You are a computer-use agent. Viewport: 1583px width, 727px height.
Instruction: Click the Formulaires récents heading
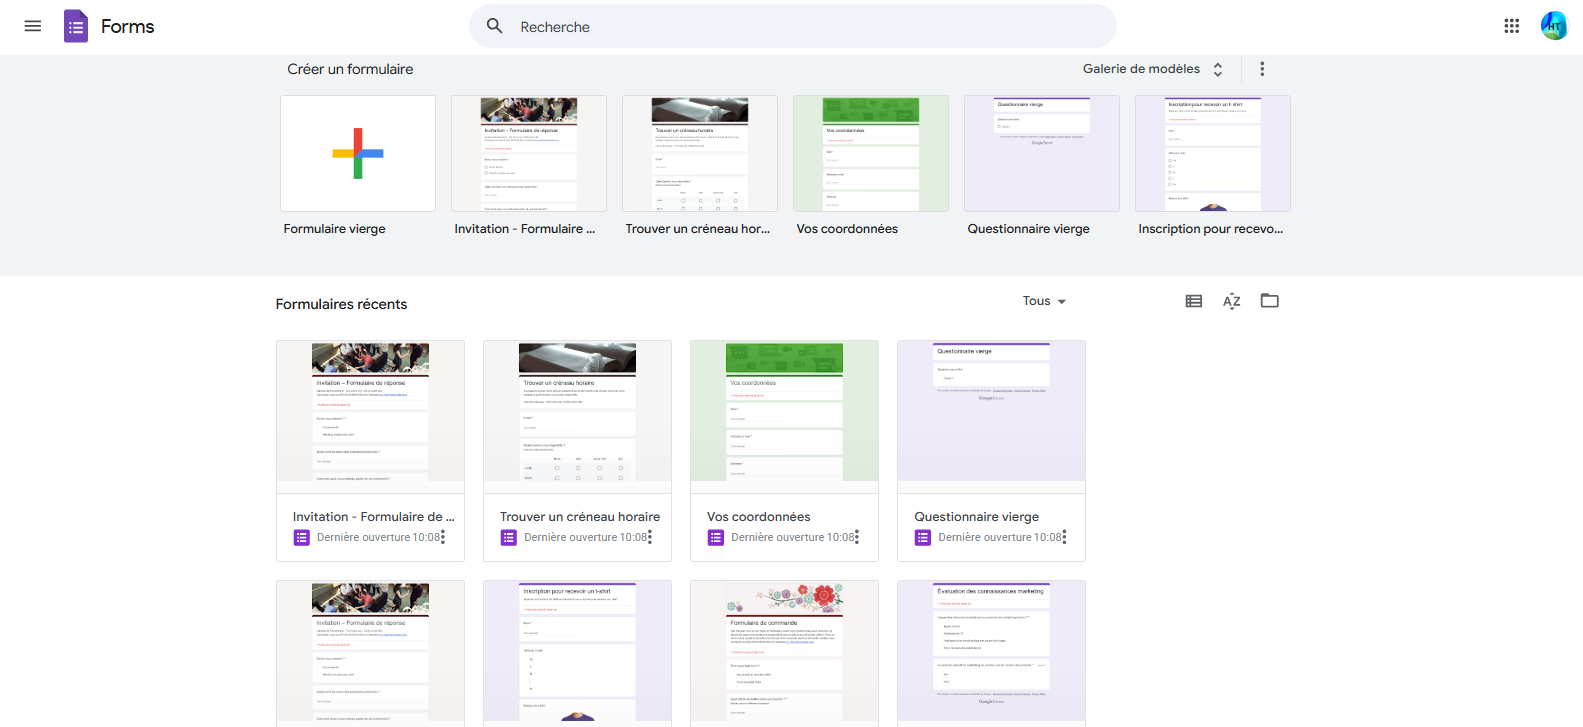(341, 304)
